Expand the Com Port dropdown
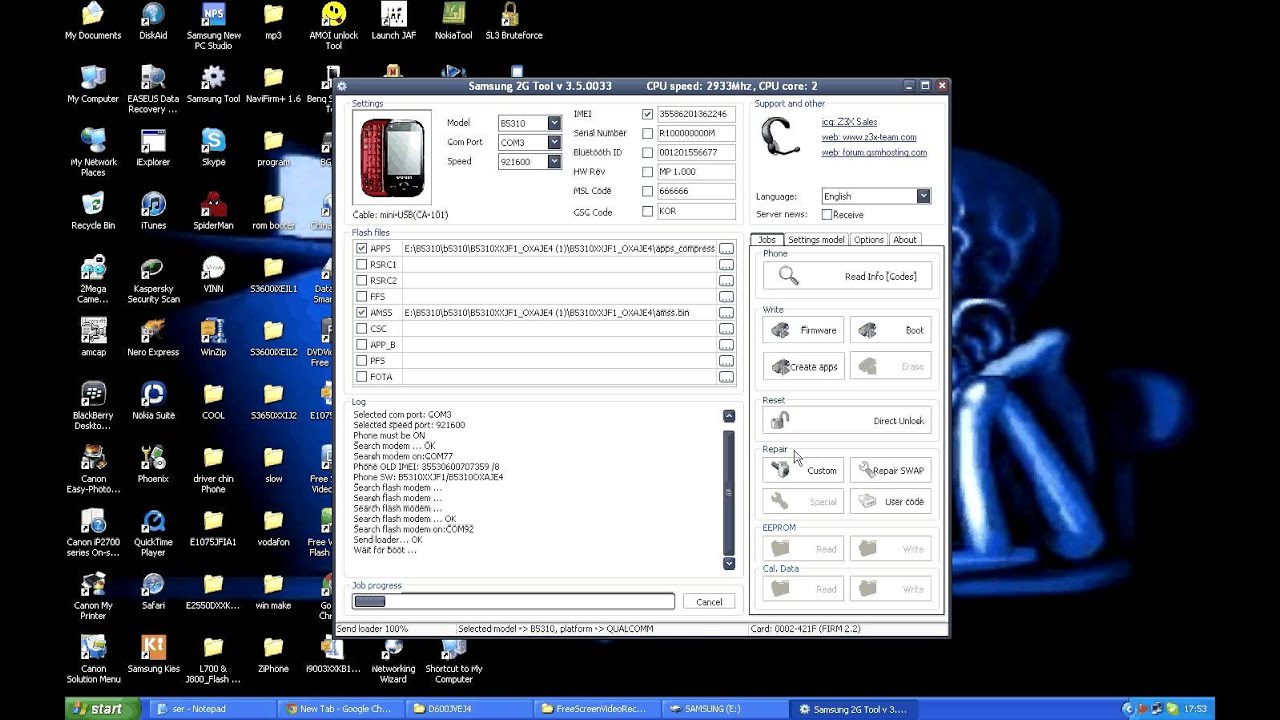The width and height of the screenshot is (1280, 720). (554, 142)
